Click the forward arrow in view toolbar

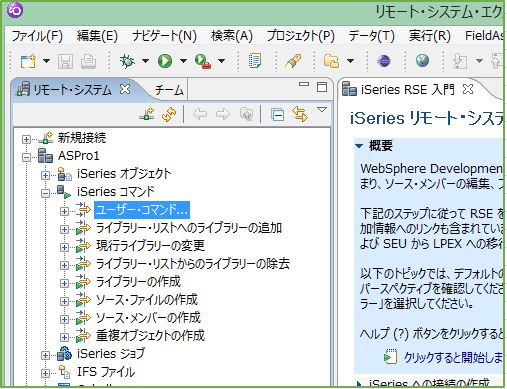tap(223, 114)
